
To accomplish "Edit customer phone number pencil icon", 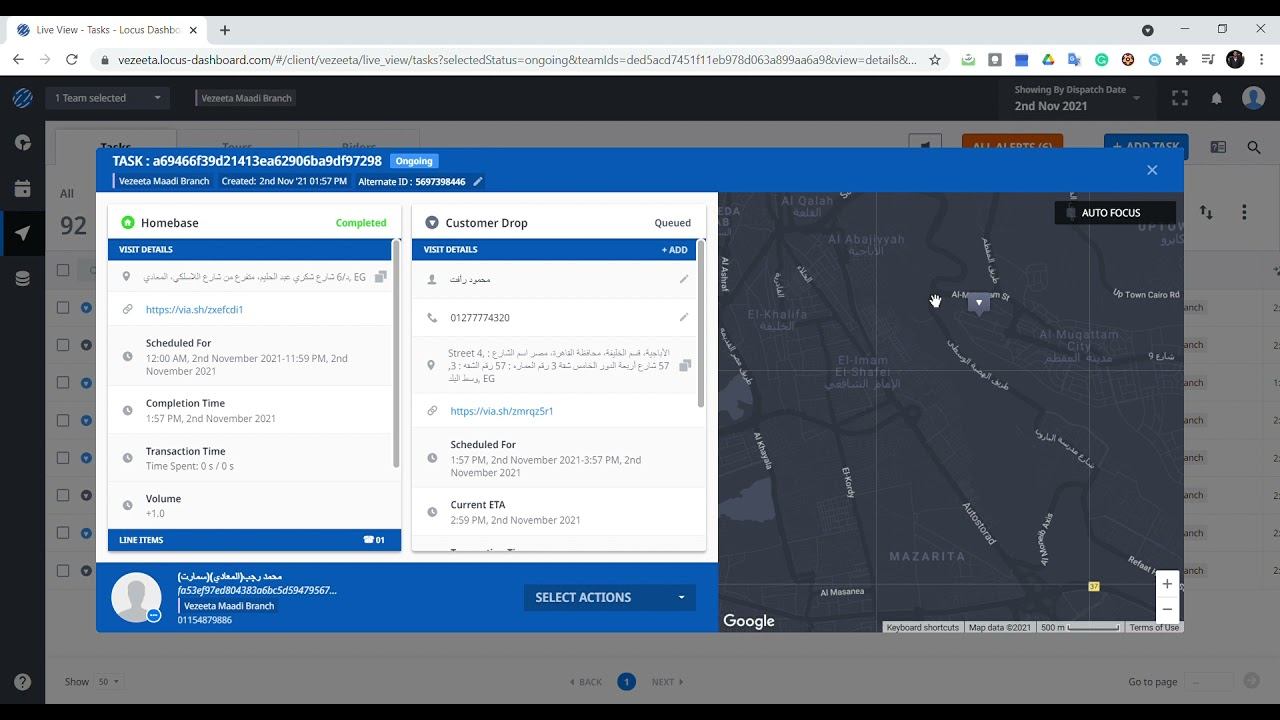I will 684,317.
